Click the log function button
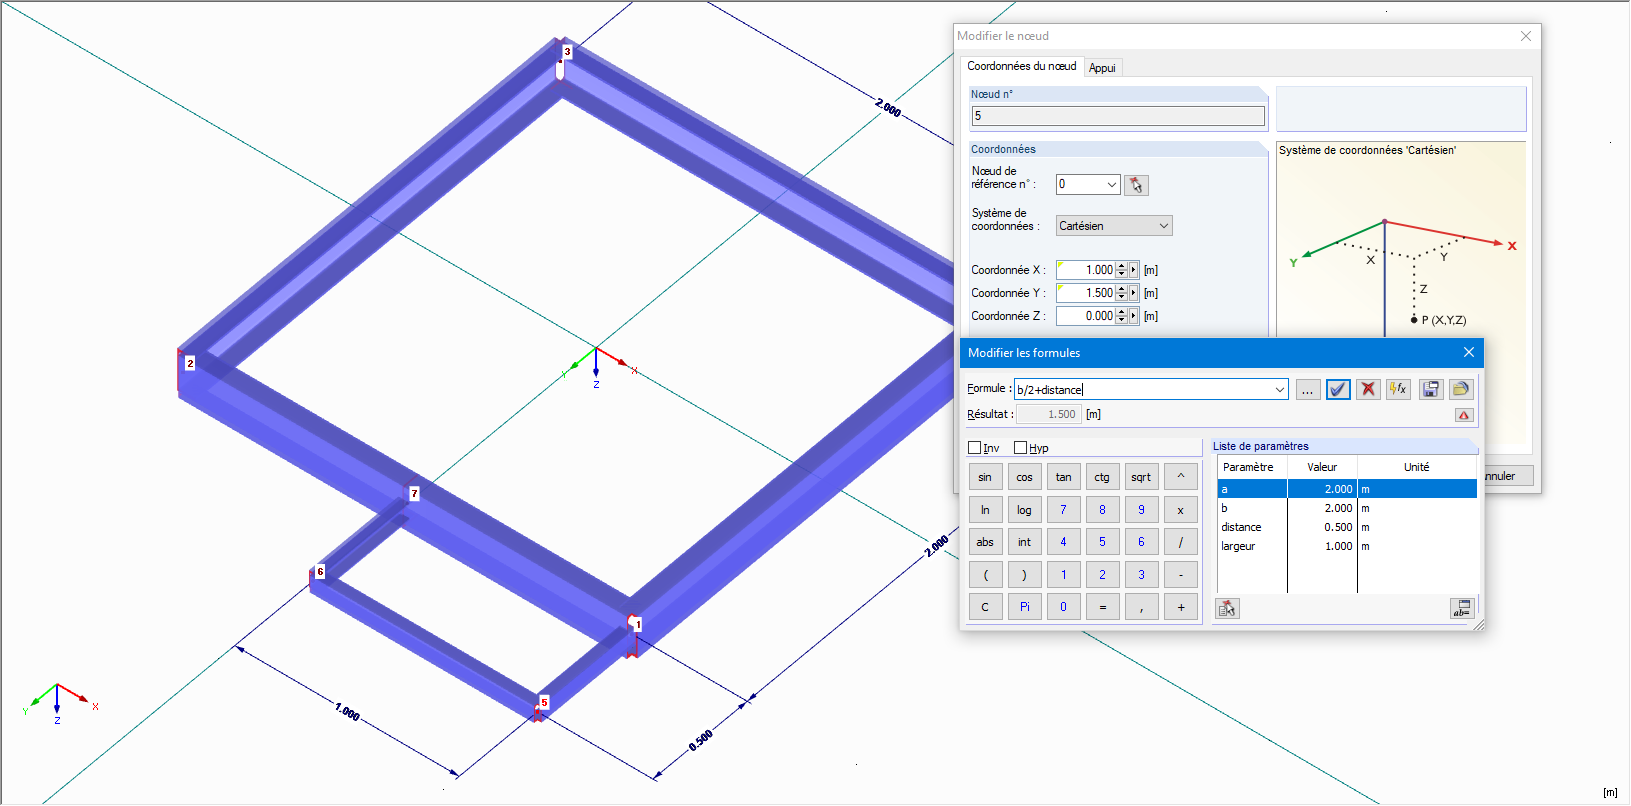Screen dimensions: 1631x806 1024,510
